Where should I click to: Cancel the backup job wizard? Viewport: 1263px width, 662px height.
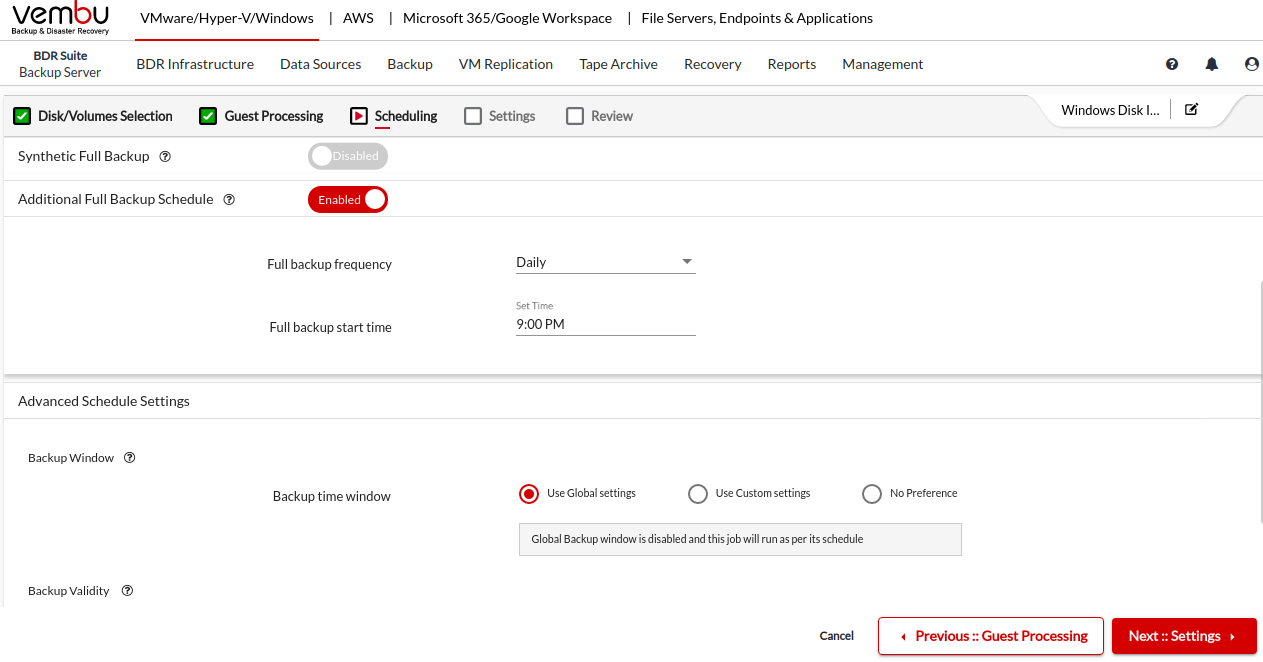837,636
